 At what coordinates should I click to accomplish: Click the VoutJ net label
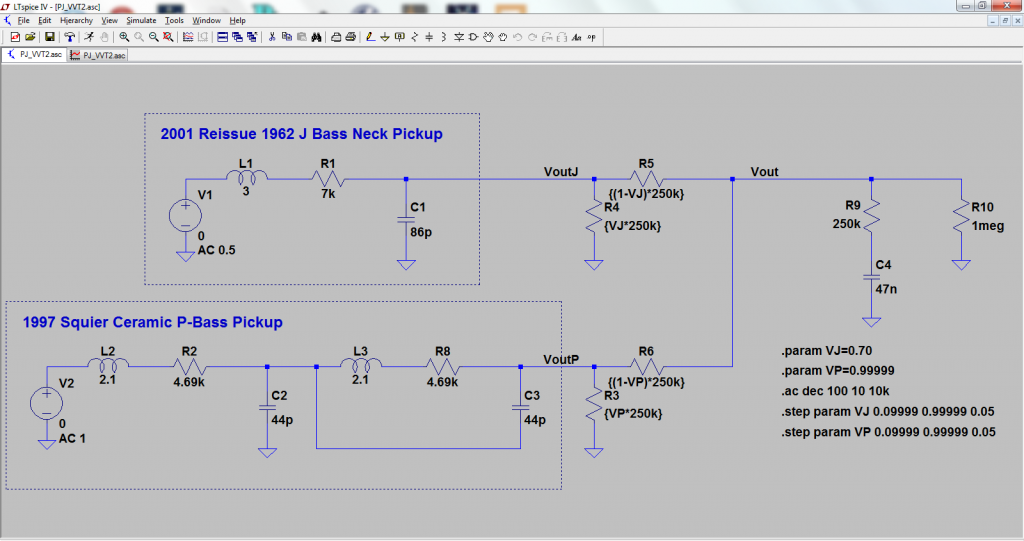561,172
